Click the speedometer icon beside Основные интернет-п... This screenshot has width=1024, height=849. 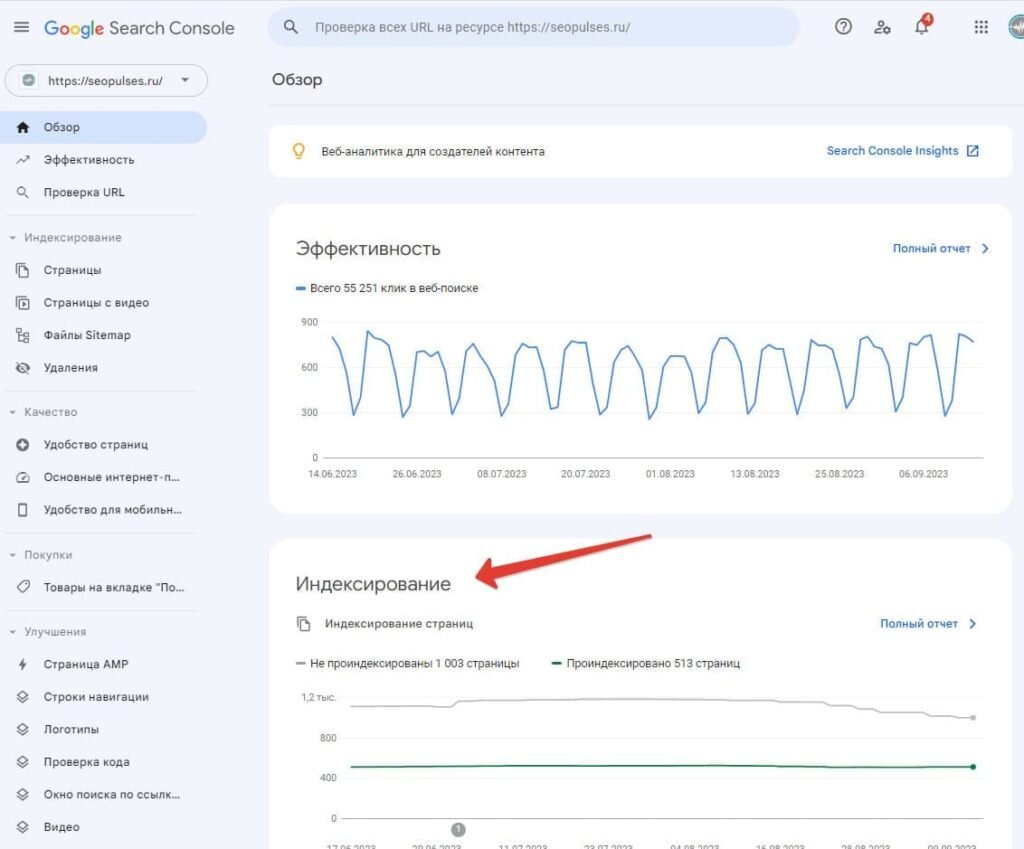[23, 477]
